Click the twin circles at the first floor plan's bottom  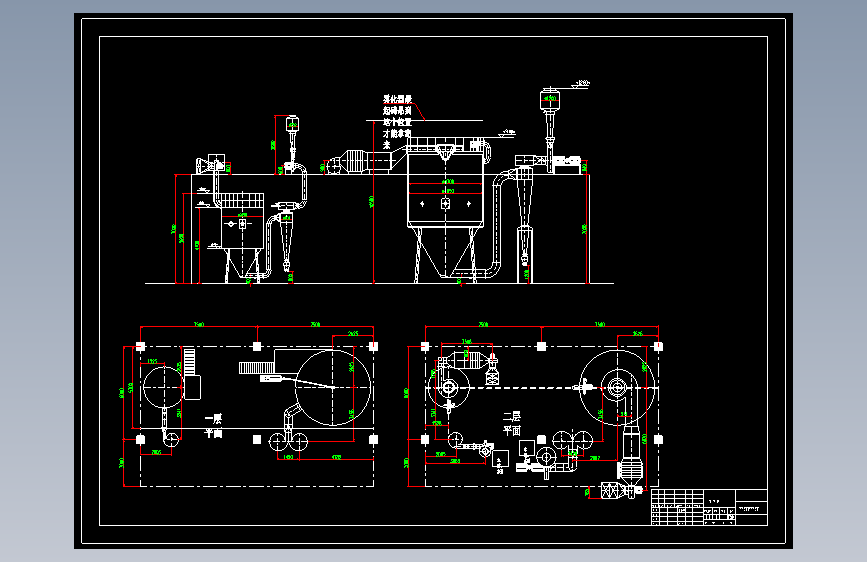pyautogui.click(x=288, y=441)
